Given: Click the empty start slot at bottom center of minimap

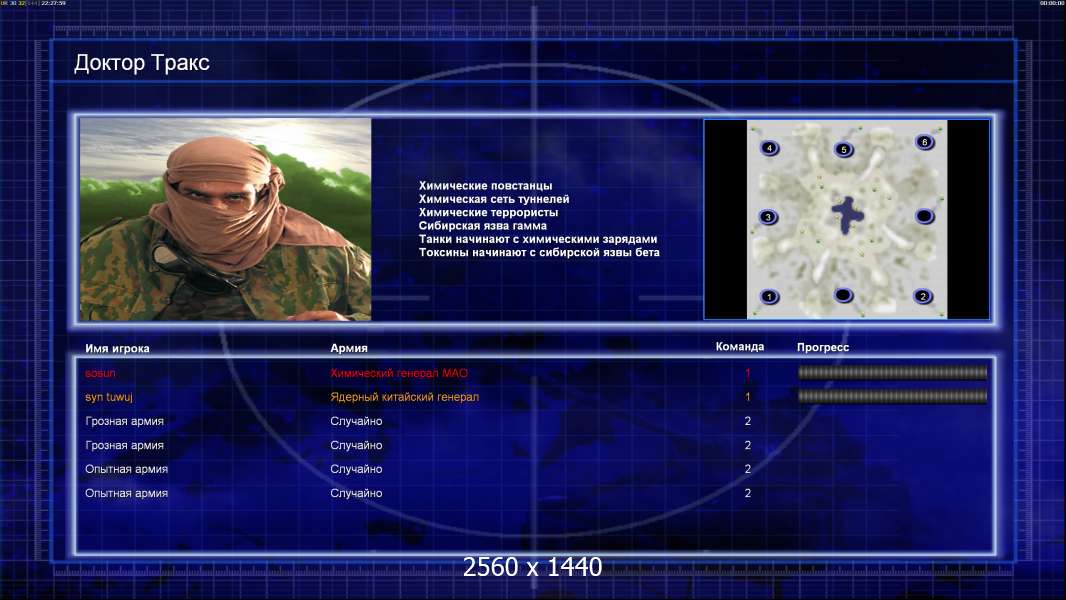Looking at the screenshot, I should [844, 295].
